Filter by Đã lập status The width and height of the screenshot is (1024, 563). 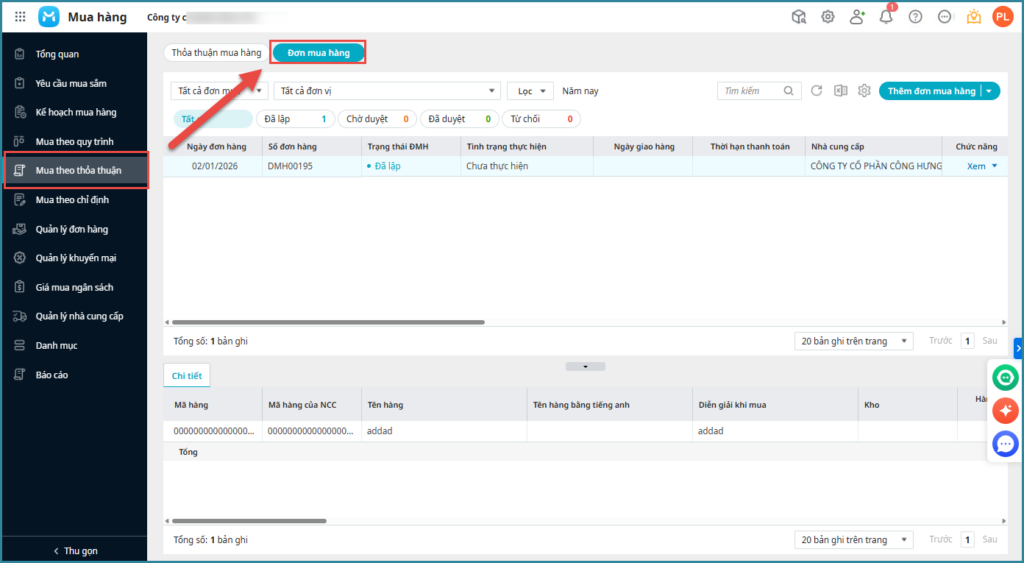295,119
